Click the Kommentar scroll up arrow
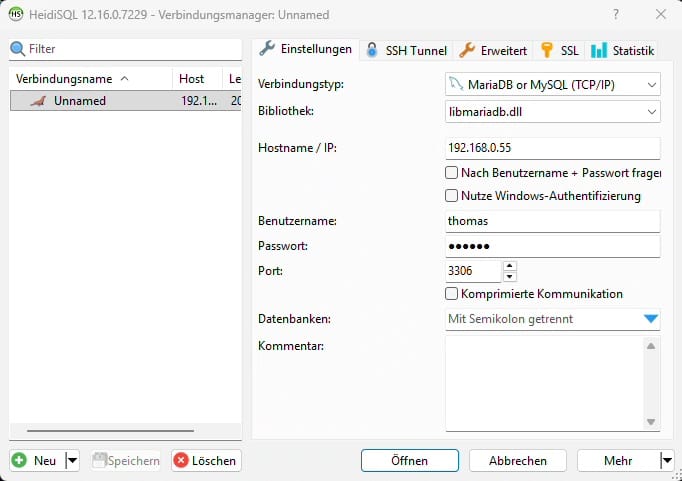This screenshot has width=682, height=481. 651,346
